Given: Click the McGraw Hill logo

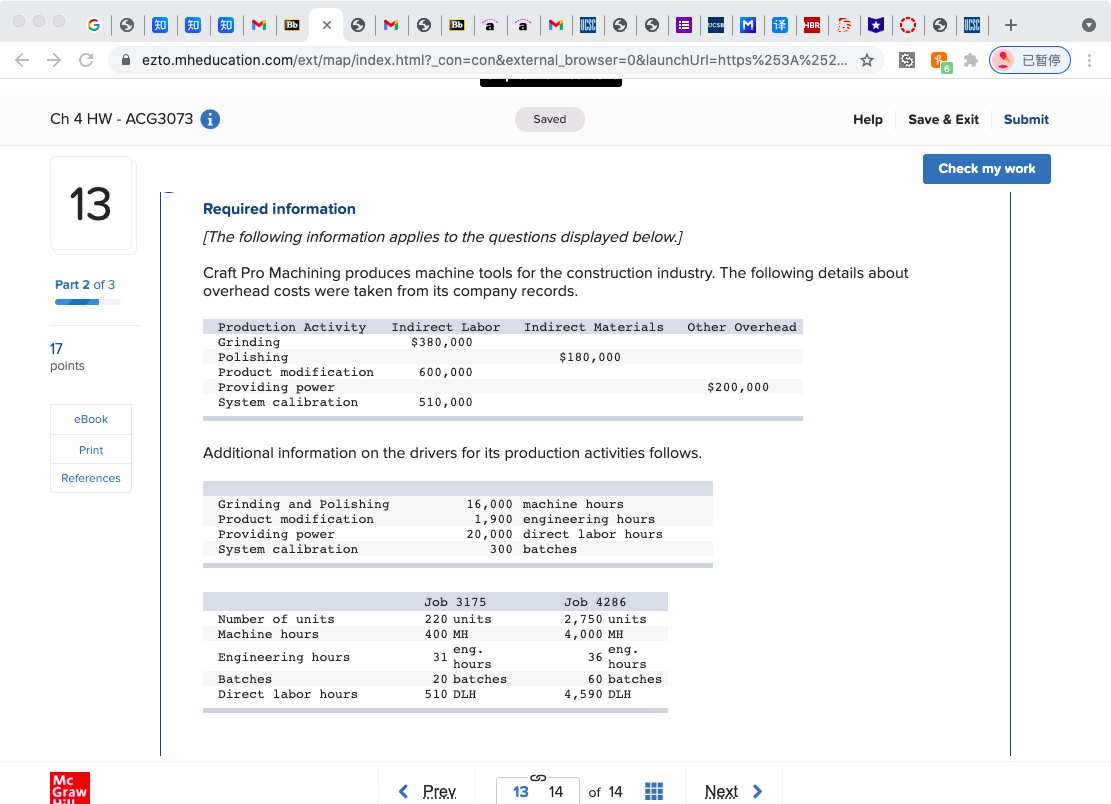Looking at the screenshot, I should pyautogui.click(x=70, y=788).
